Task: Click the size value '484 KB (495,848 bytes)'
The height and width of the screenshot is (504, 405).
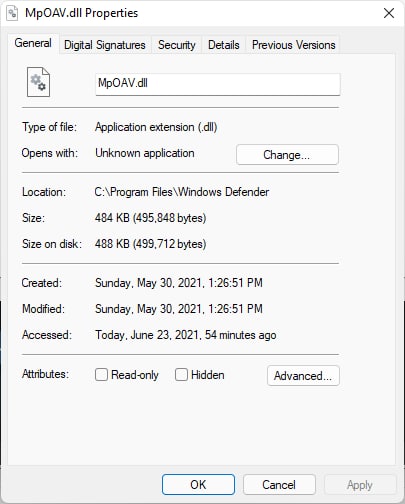Action: pos(150,218)
